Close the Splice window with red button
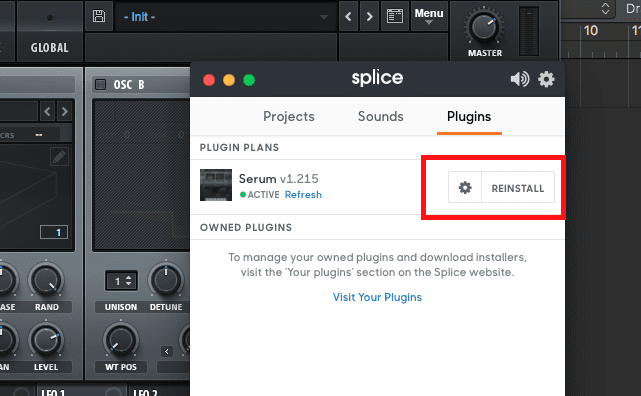Viewport: 641px width, 396px height. coord(209,80)
